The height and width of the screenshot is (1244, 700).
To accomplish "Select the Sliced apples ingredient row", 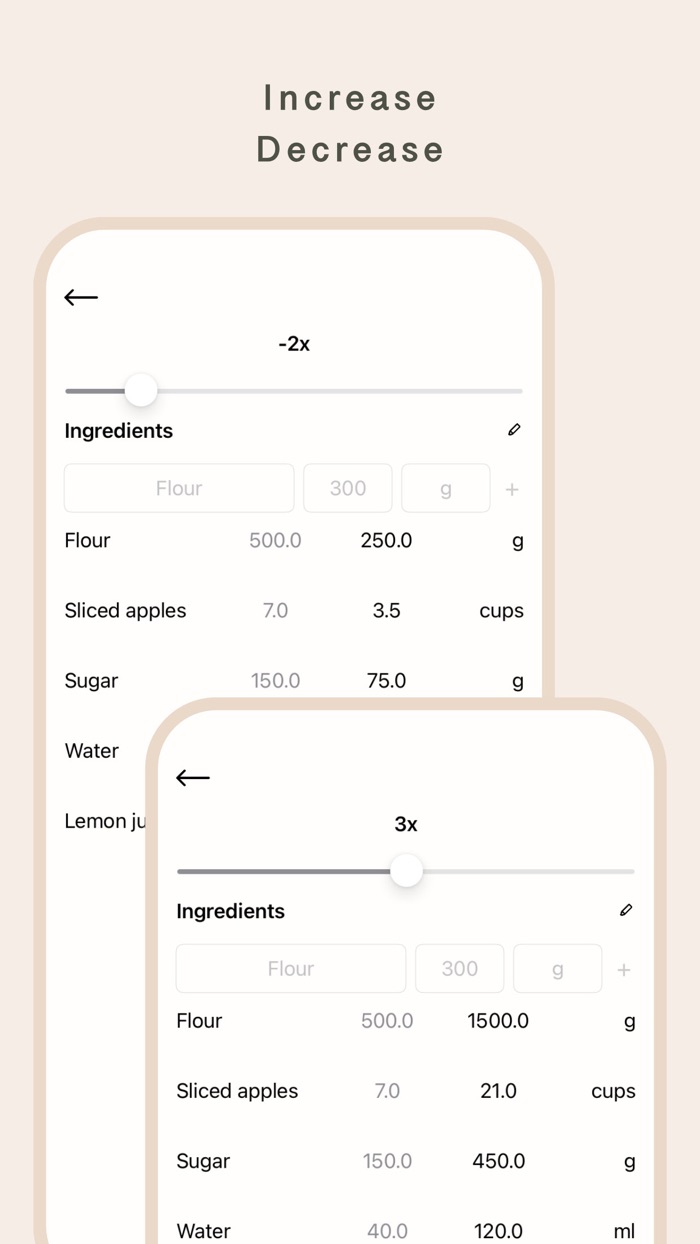I will (x=125, y=610).
